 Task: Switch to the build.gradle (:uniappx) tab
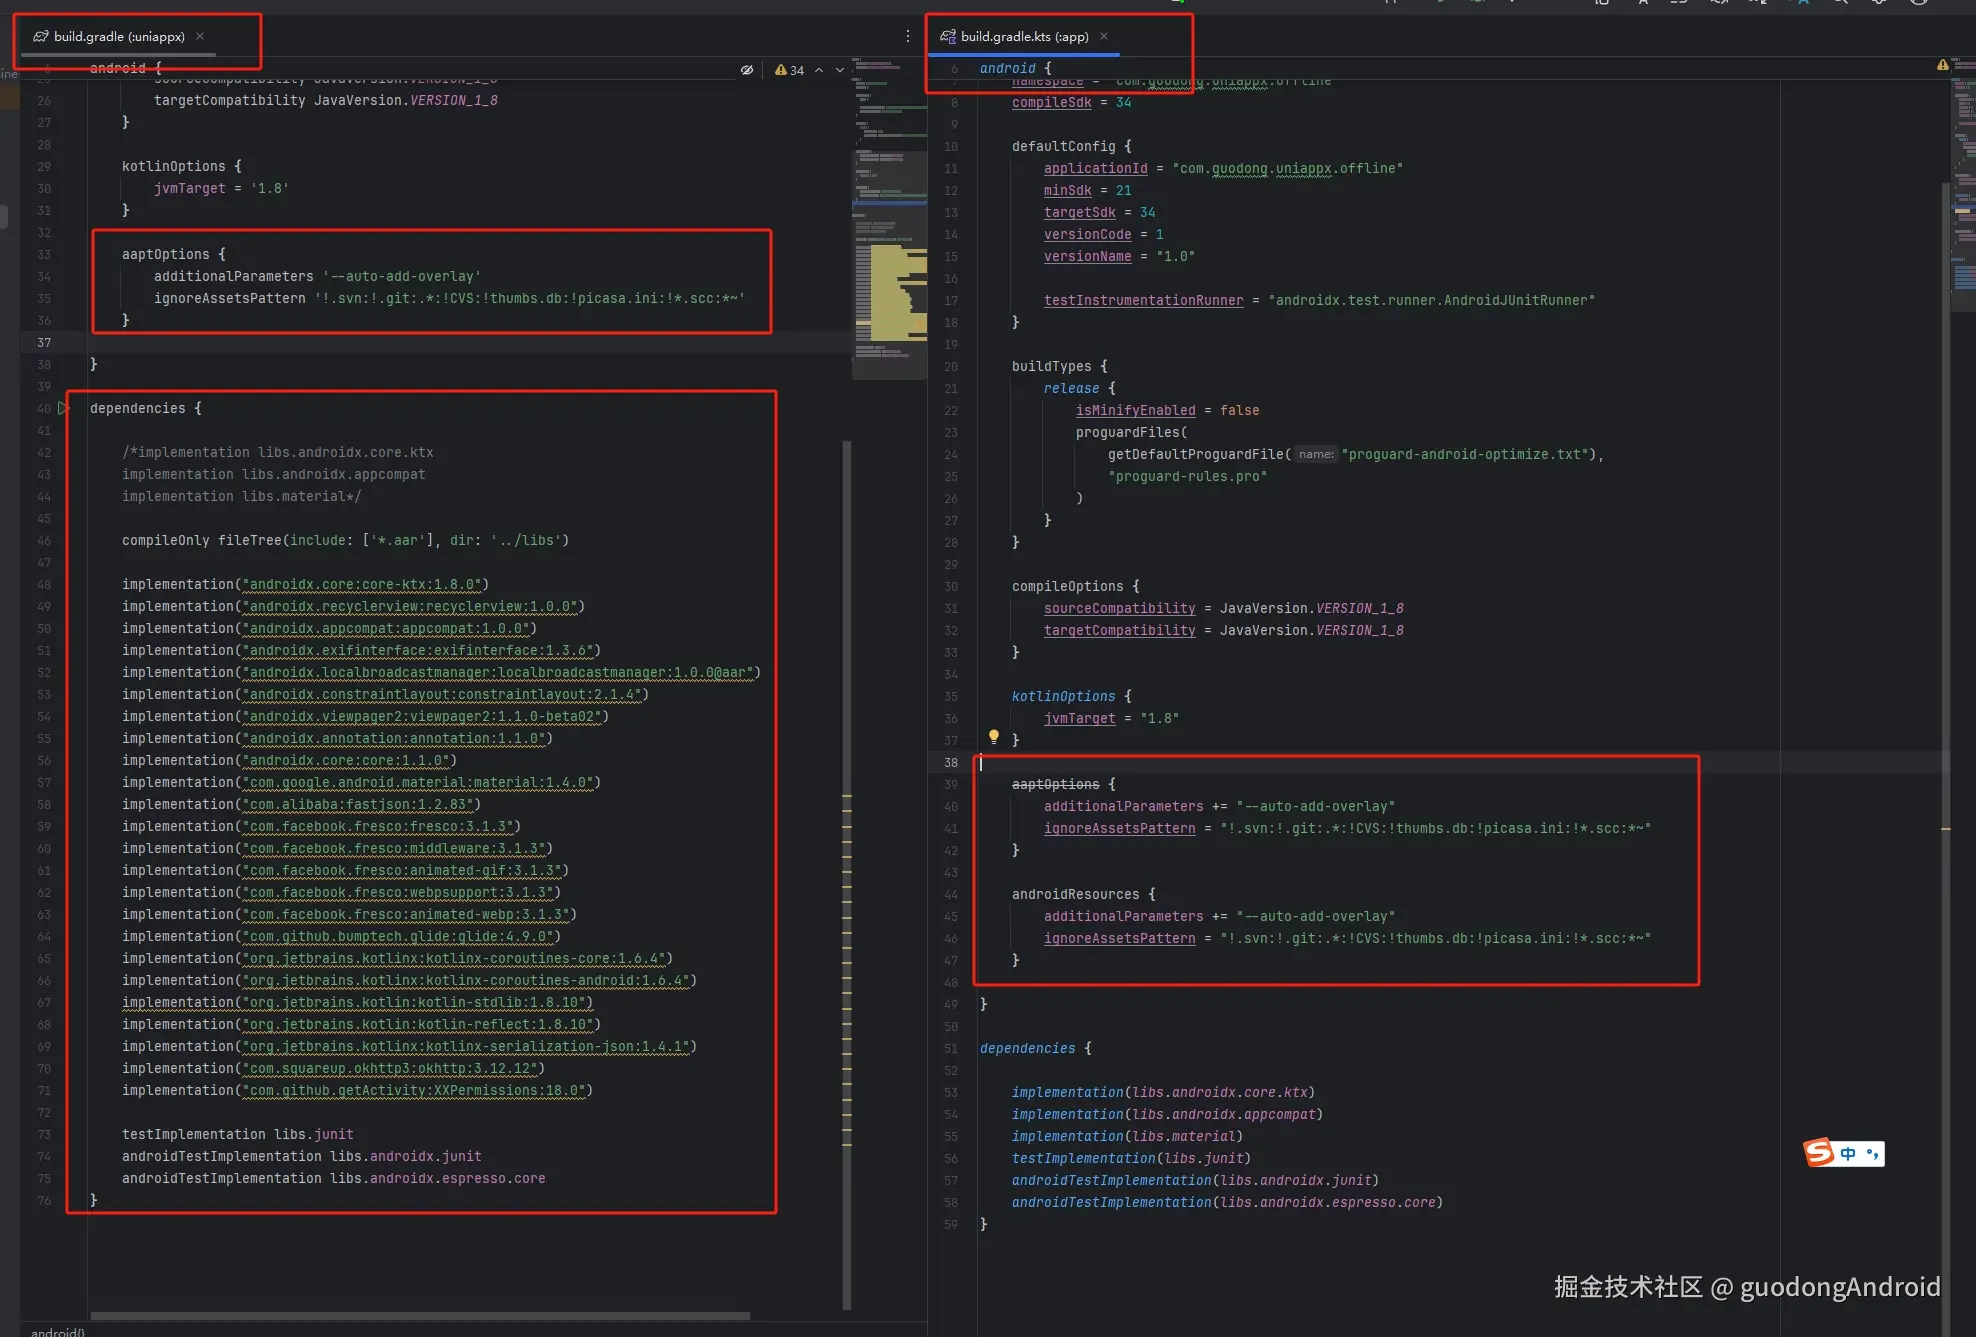tap(118, 36)
